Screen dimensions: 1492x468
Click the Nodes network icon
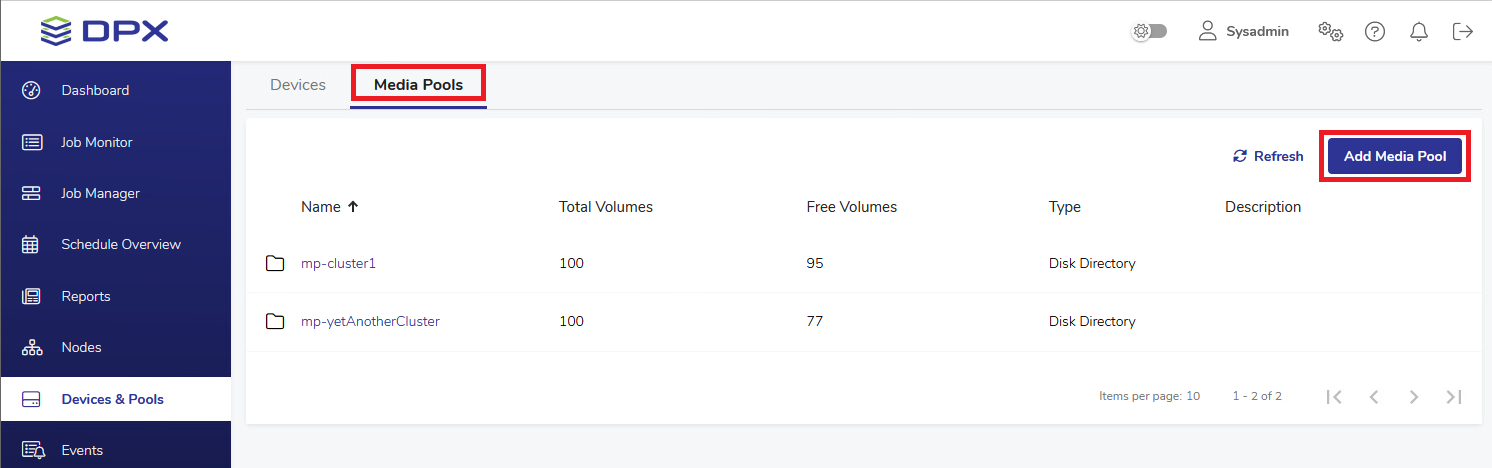pos(31,347)
